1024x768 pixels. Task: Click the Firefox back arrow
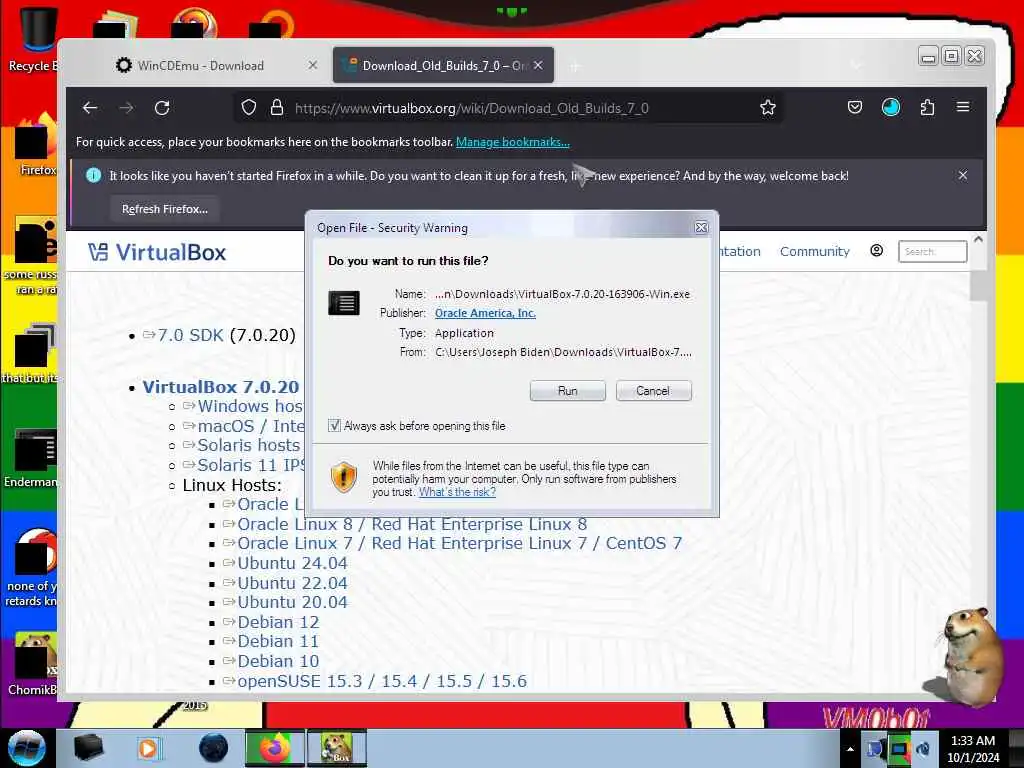pos(90,108)
